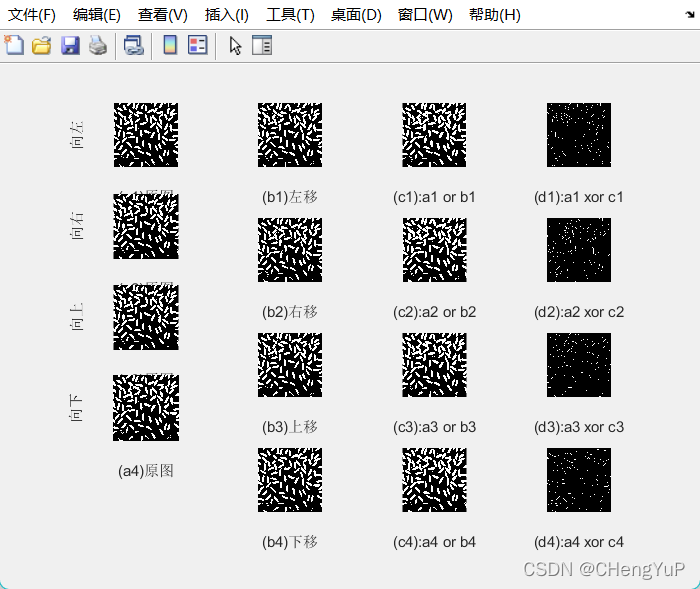This screenshot has width=700, height=589.
Task: Select the image above (d2):a2 xor c2
Action: pos(579,250)
